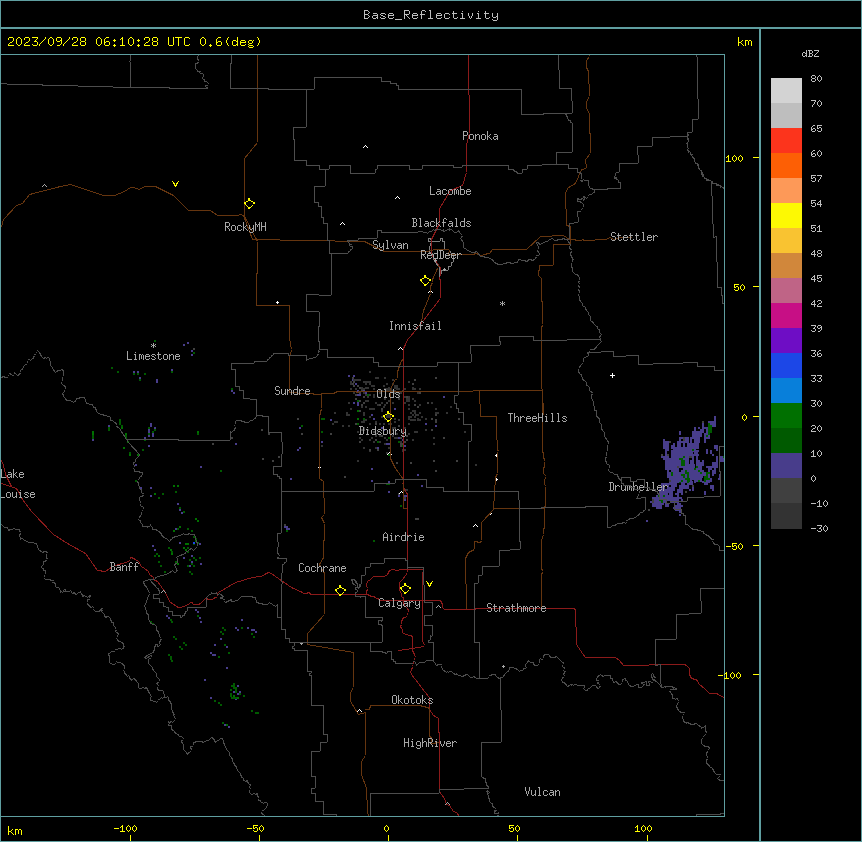This screenshot has height=842, width=862.
Task: Click the Base_Reflectivity title
Action: [x=431, y=15]
